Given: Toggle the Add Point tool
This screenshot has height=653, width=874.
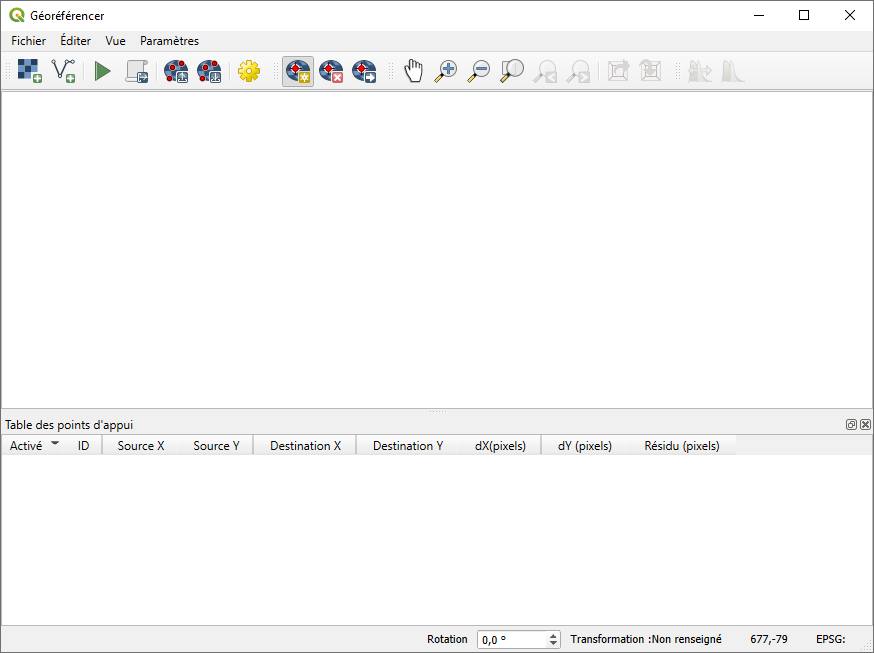Looking at the screenshot, I should tap(298, 71).
